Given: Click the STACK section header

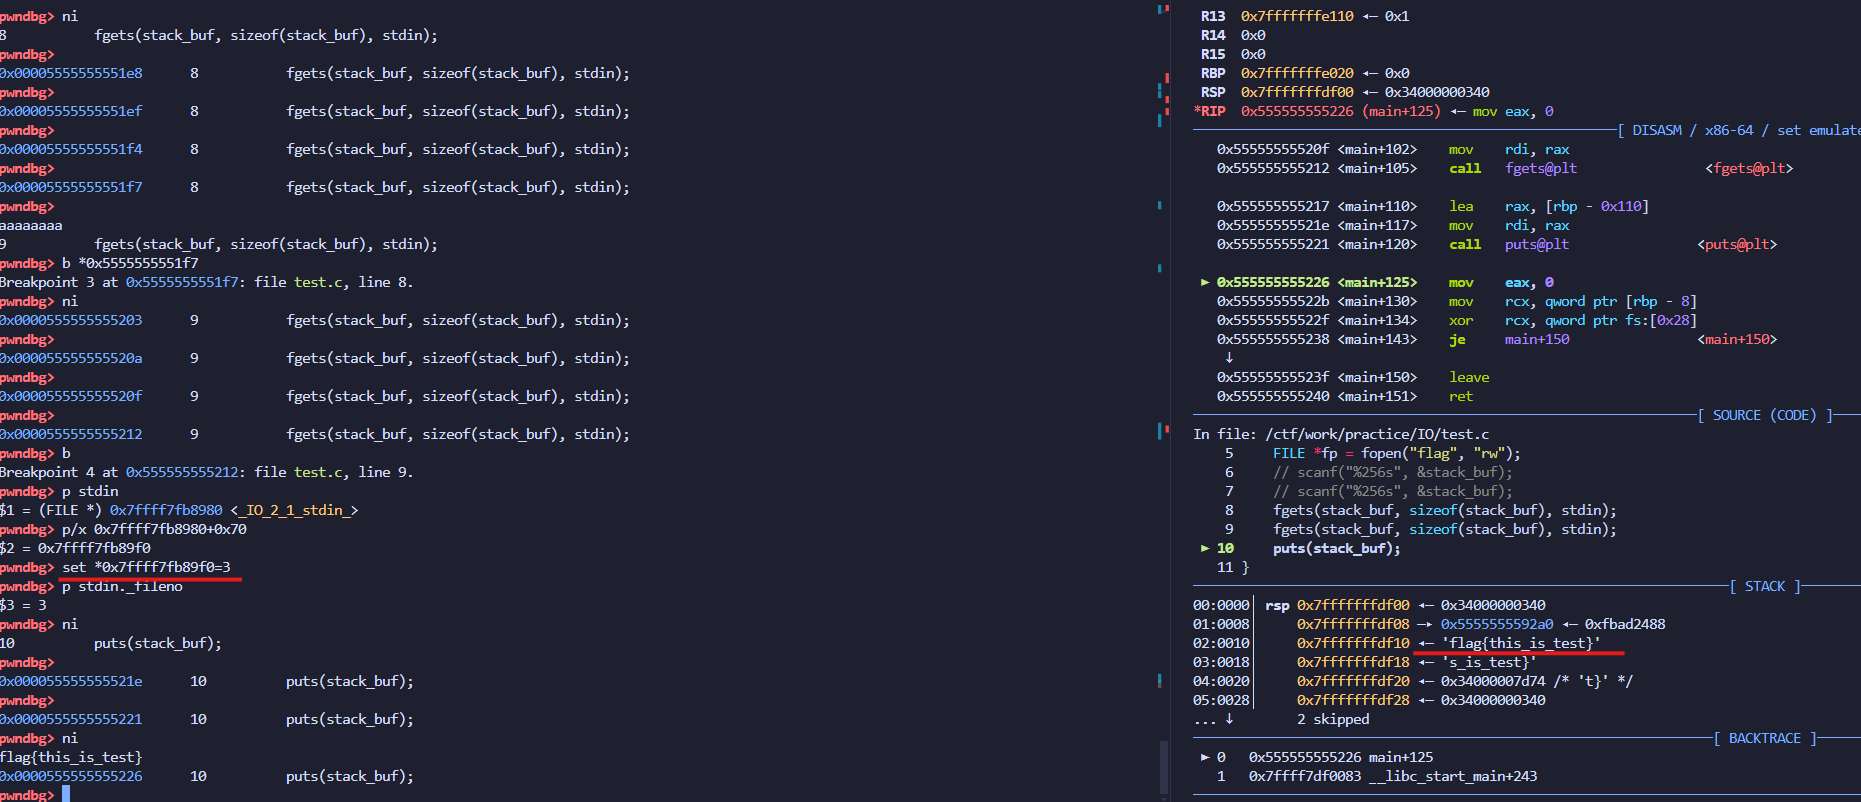Looking at the screenshot, I should click(1765, 586).
